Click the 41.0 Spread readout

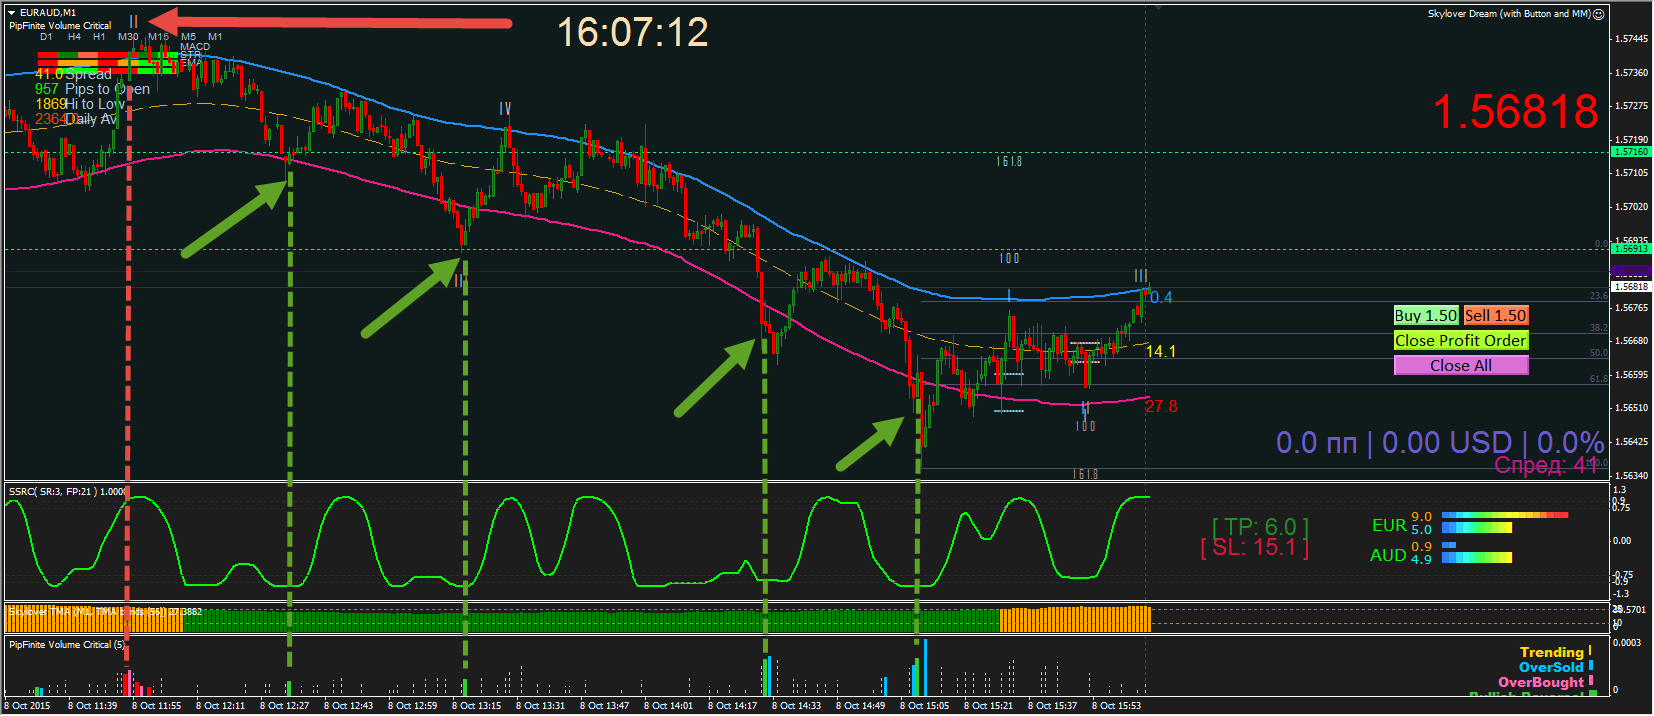pyautogui.click(x=73, y=74)
